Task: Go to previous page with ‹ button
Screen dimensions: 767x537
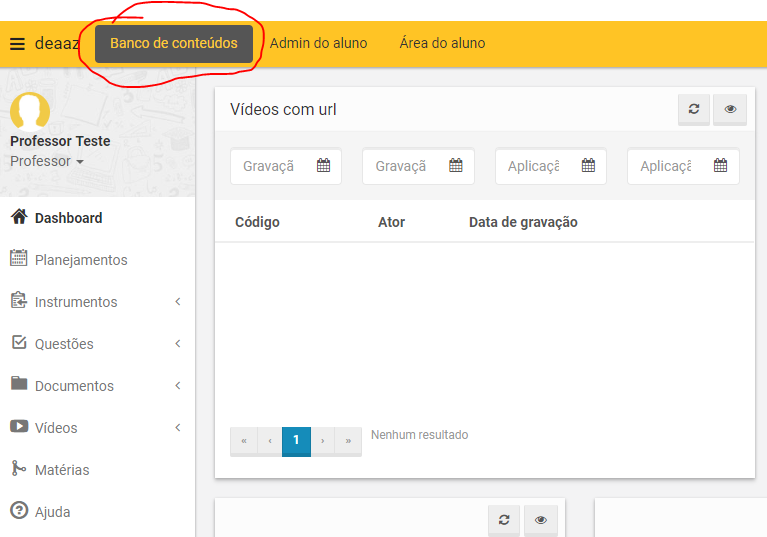Action: [x=270, y=441]
